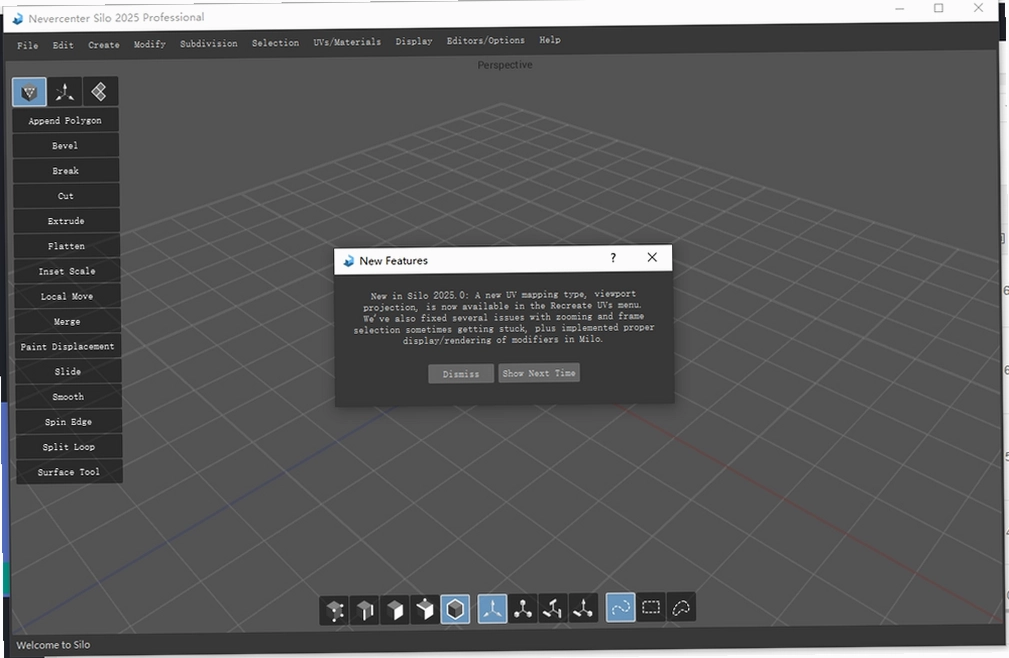This screenshot has height=658, width=1009.
Task: Close the New Features dialog
Action: pos(652,257)
